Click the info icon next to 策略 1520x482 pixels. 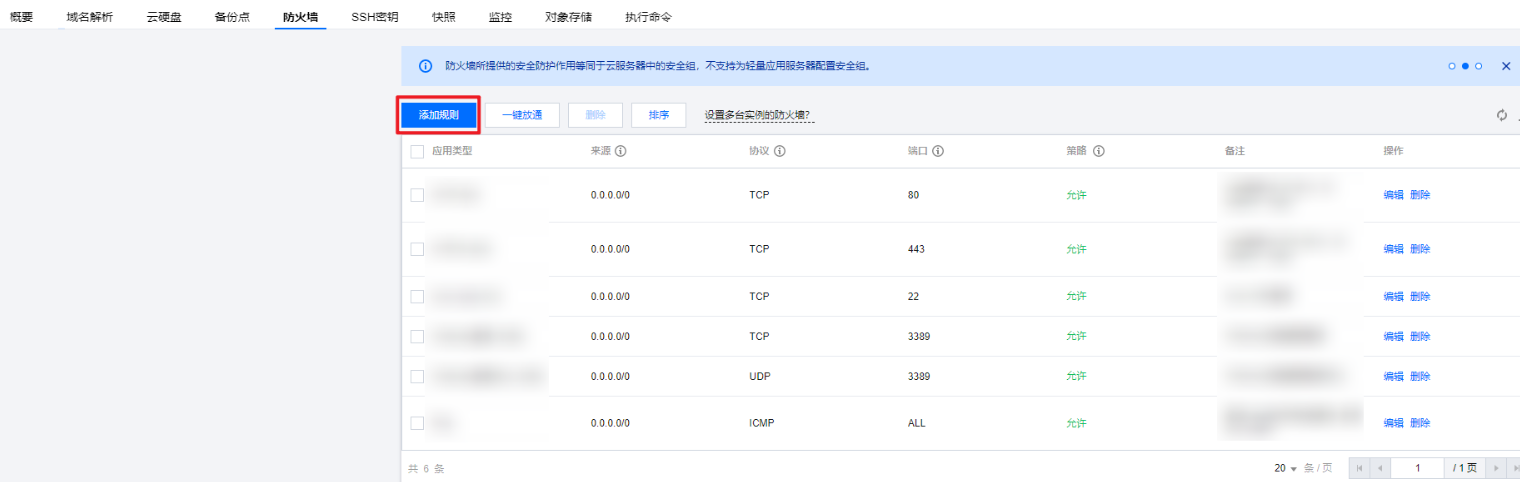1098,151
